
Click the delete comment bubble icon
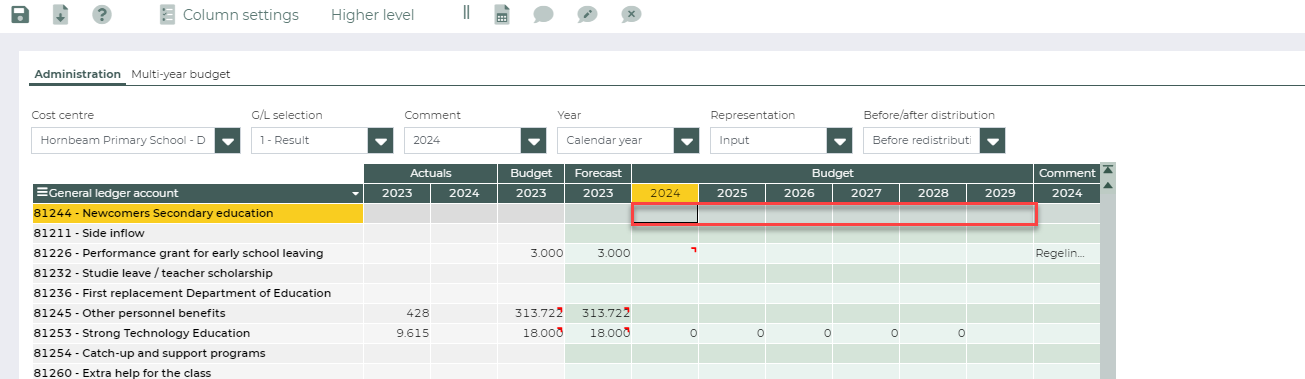[x=630, y=15]
